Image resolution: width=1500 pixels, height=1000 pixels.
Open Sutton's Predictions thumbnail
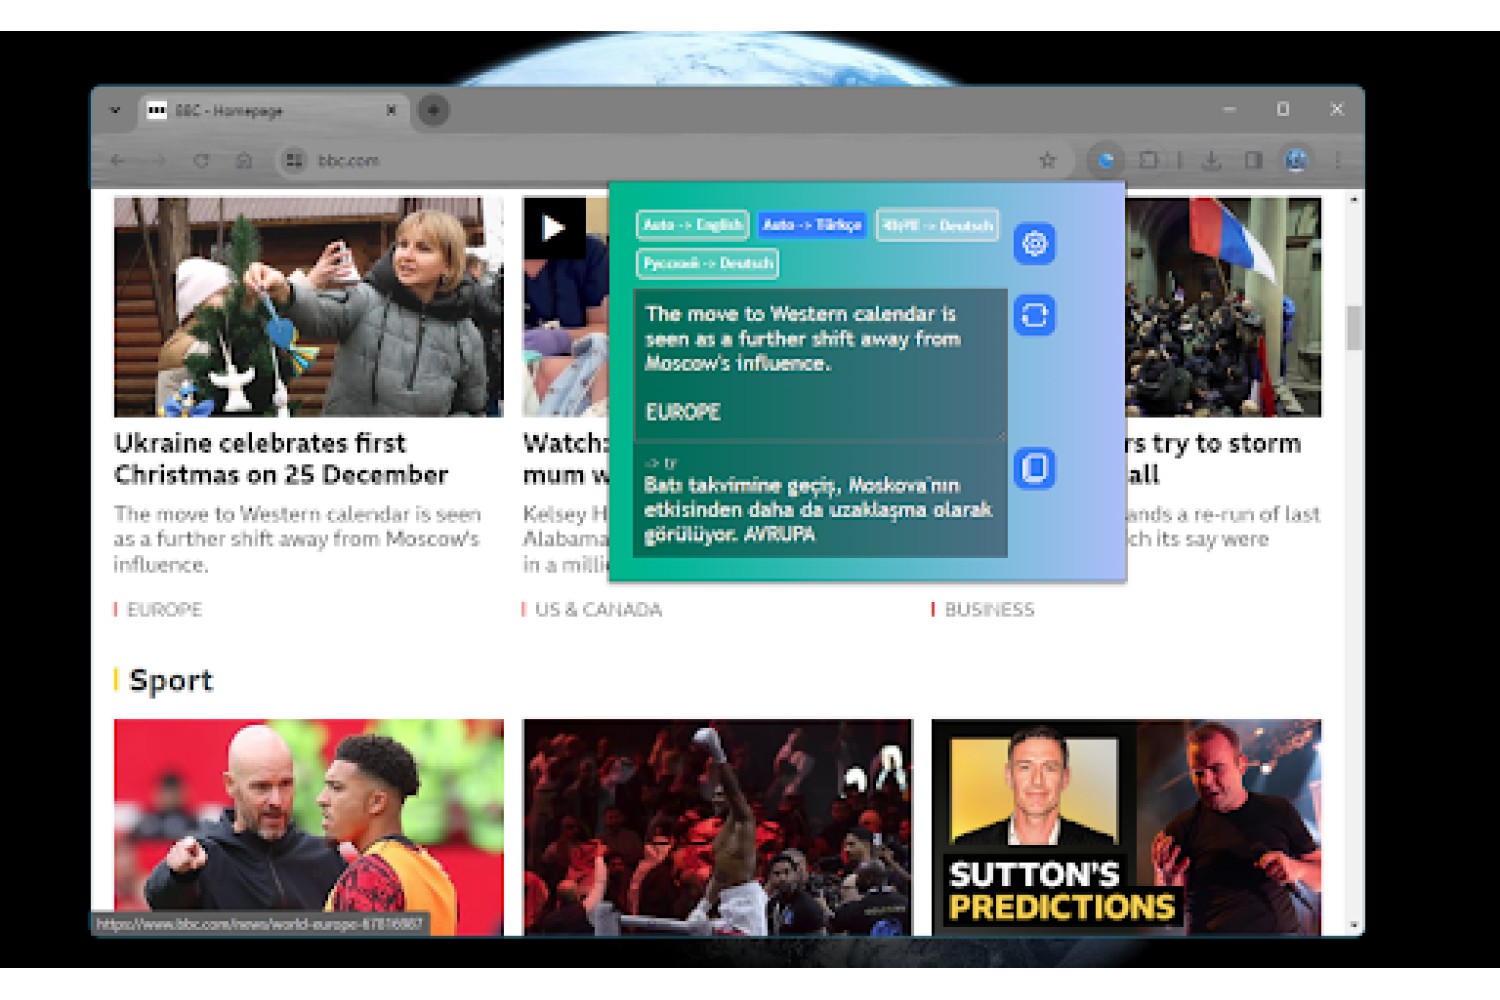point(1126,827)
